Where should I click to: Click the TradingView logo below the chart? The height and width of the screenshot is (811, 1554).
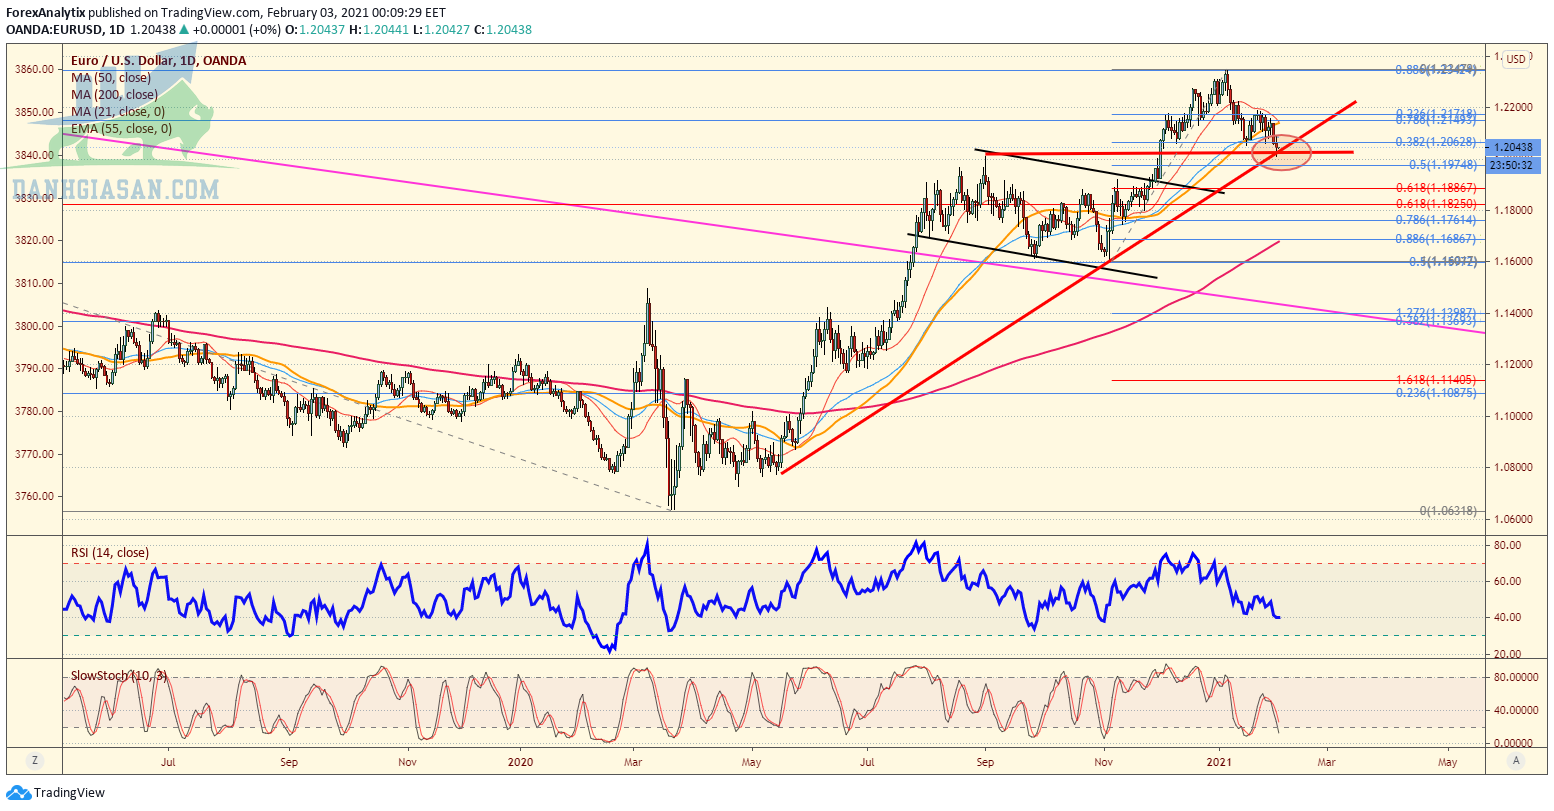point(56,793)
